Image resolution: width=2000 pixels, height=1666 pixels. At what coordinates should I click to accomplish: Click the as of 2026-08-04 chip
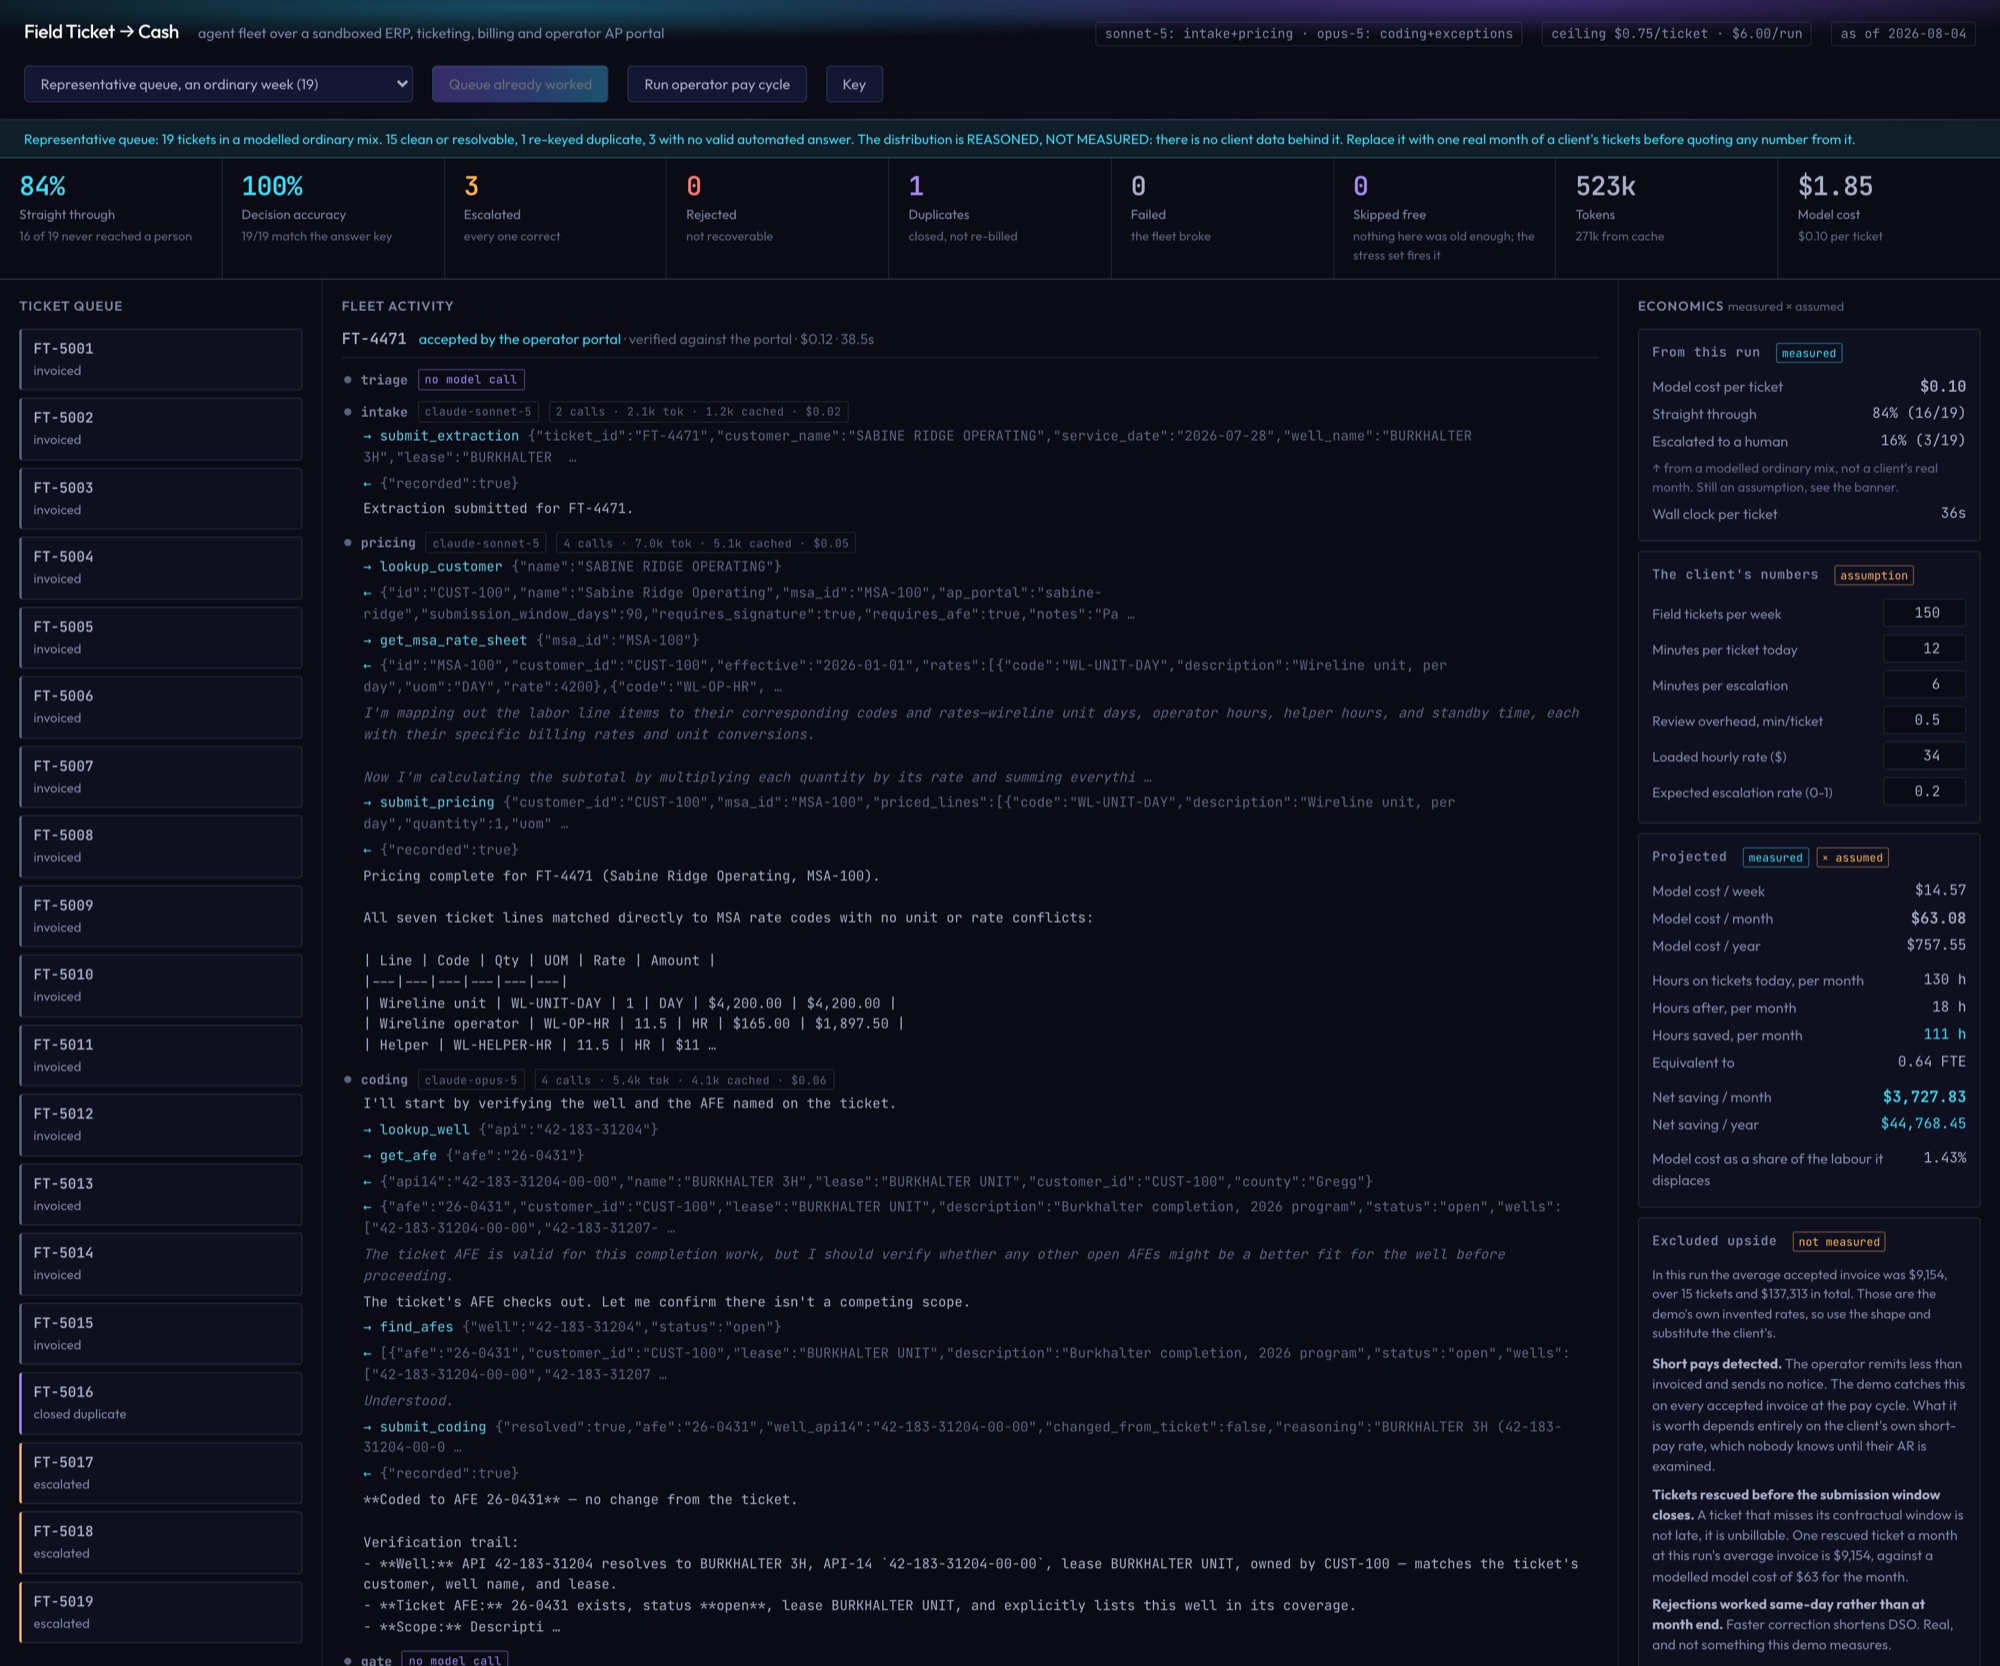click(x=1903, y=34)
